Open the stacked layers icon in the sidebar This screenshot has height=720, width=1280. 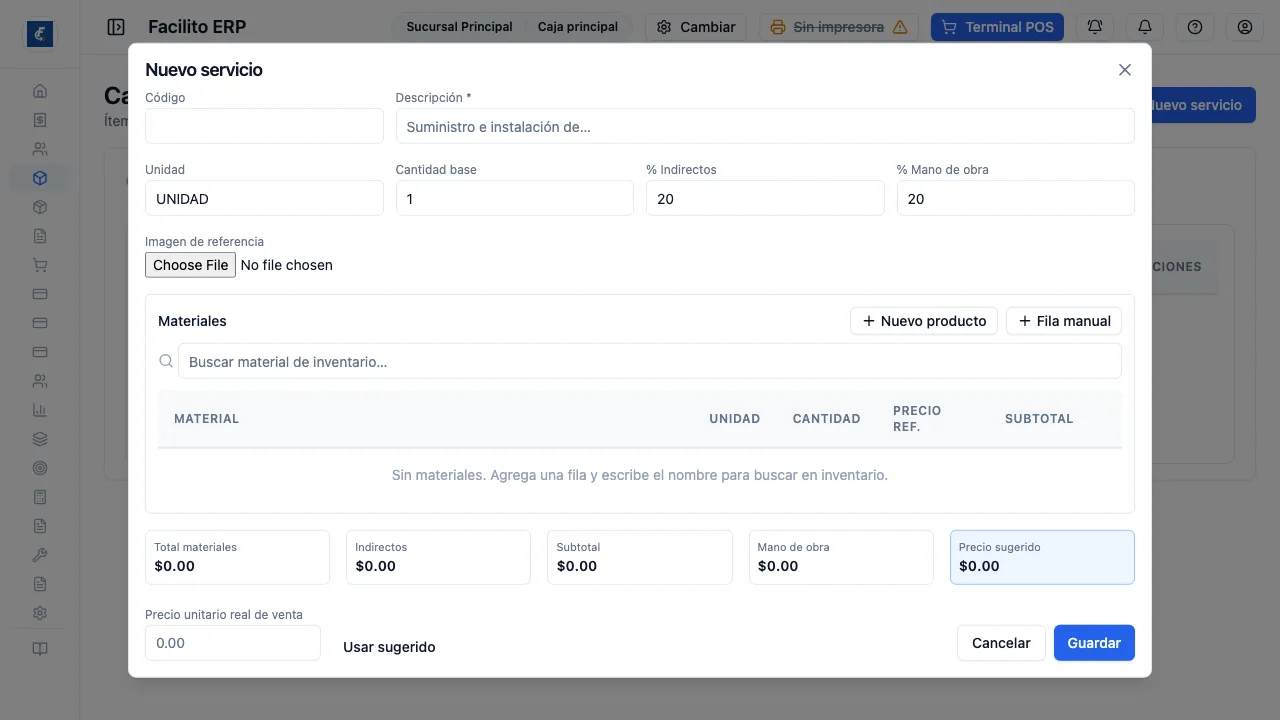[x=40, y=439]
